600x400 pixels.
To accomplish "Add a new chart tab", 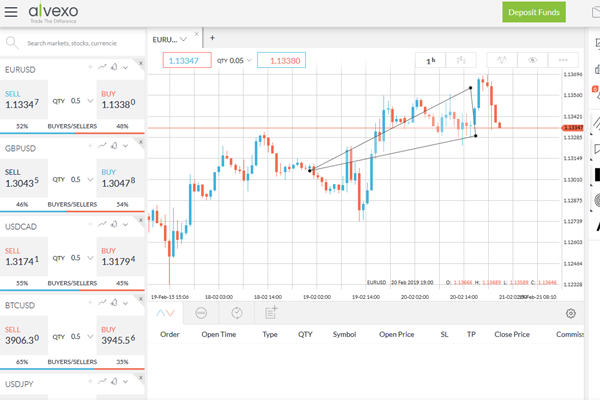I will tap(212, 38).
